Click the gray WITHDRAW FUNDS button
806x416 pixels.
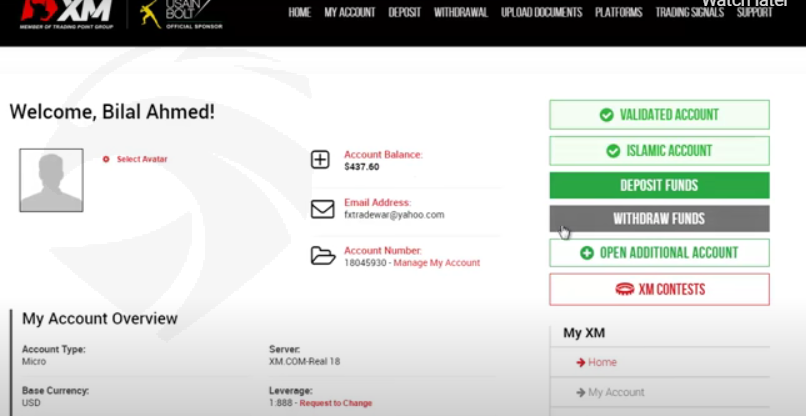(660, 219)
